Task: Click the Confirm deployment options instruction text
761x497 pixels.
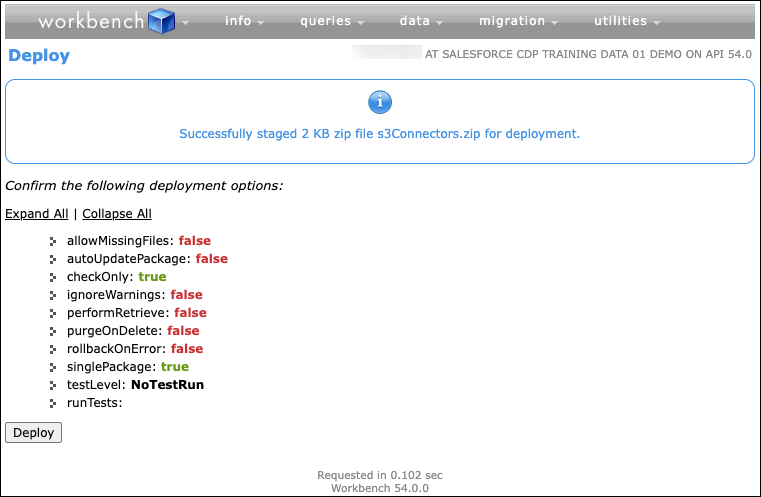Action: [x=144, y=185]
